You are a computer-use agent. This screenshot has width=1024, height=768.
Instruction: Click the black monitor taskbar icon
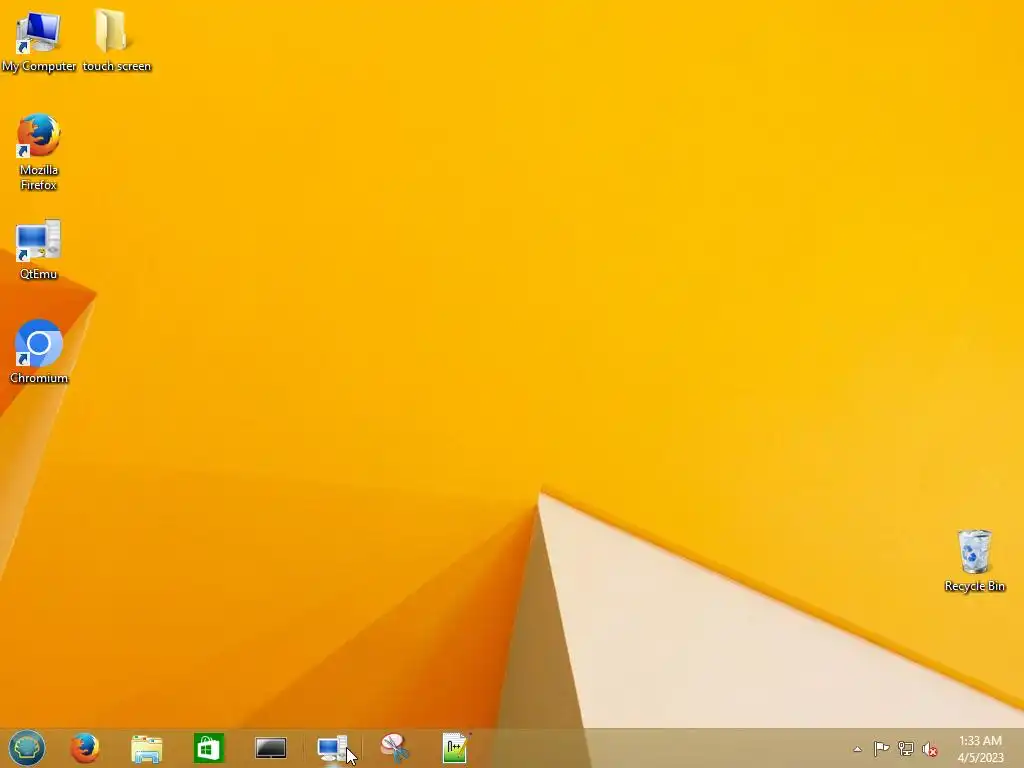pos(270,748)
